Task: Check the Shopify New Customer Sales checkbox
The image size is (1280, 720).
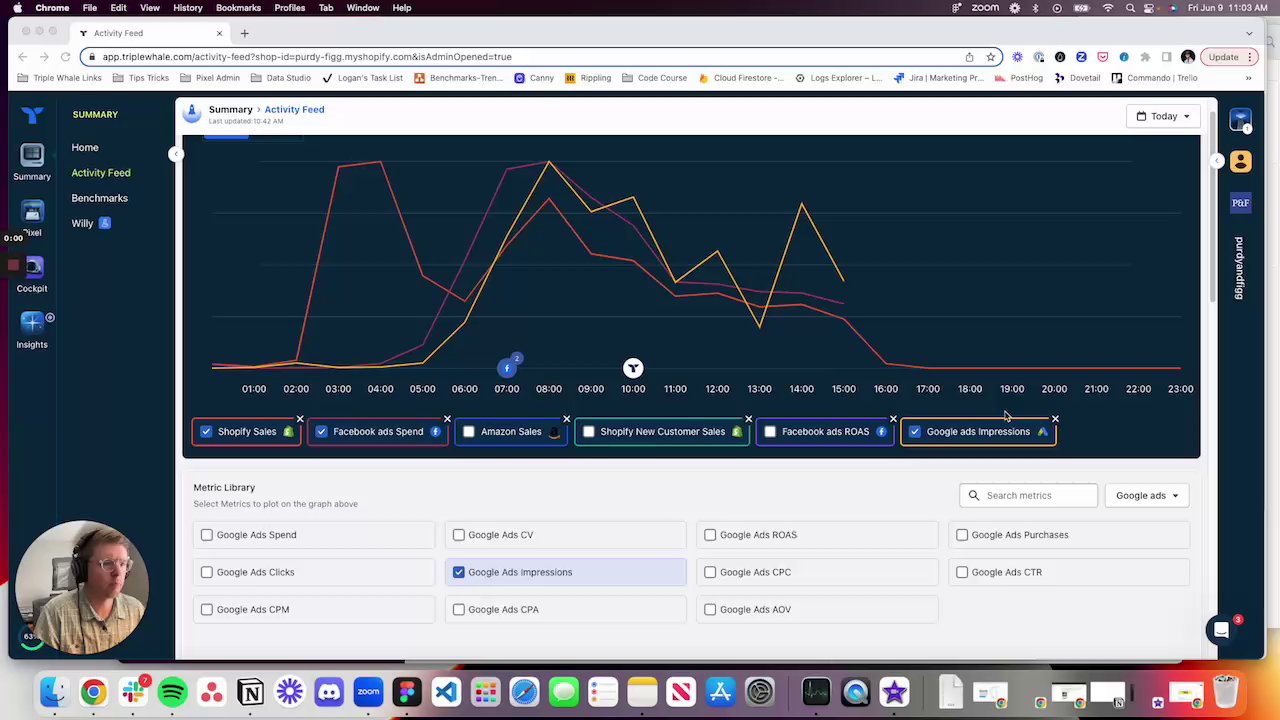Action: click(588, 432)
